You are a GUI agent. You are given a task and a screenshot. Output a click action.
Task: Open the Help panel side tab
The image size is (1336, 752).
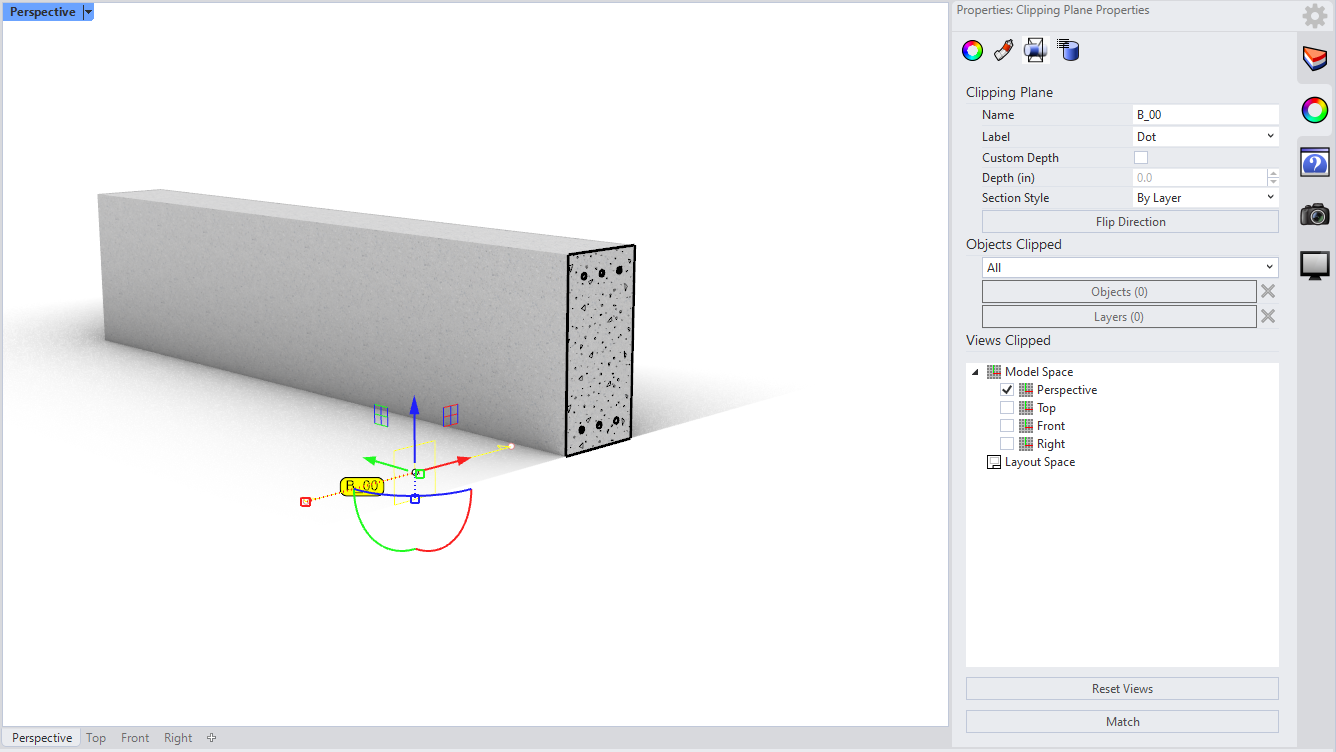click(1314, 162)
